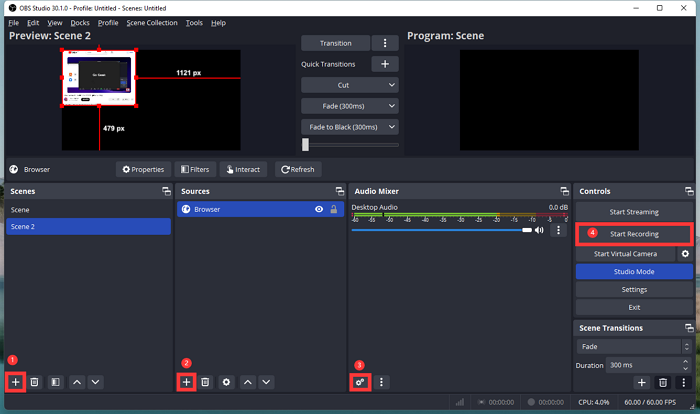Open the Help menu
The width and height of the screenshot is (700, 414).
[218, 23]
